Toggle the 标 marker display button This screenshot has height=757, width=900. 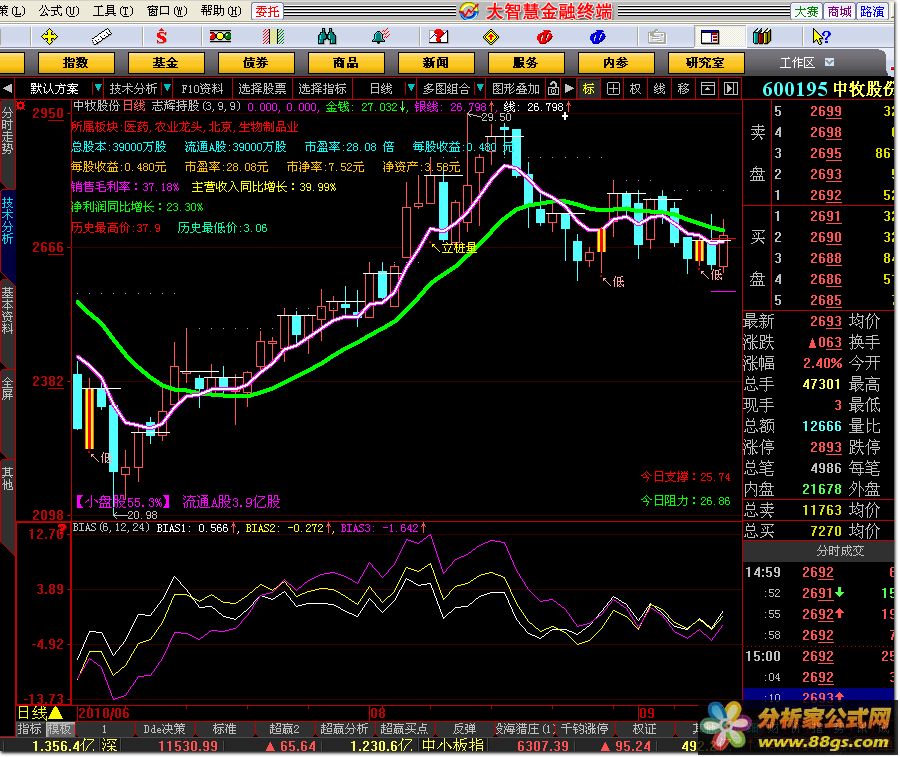588,89
